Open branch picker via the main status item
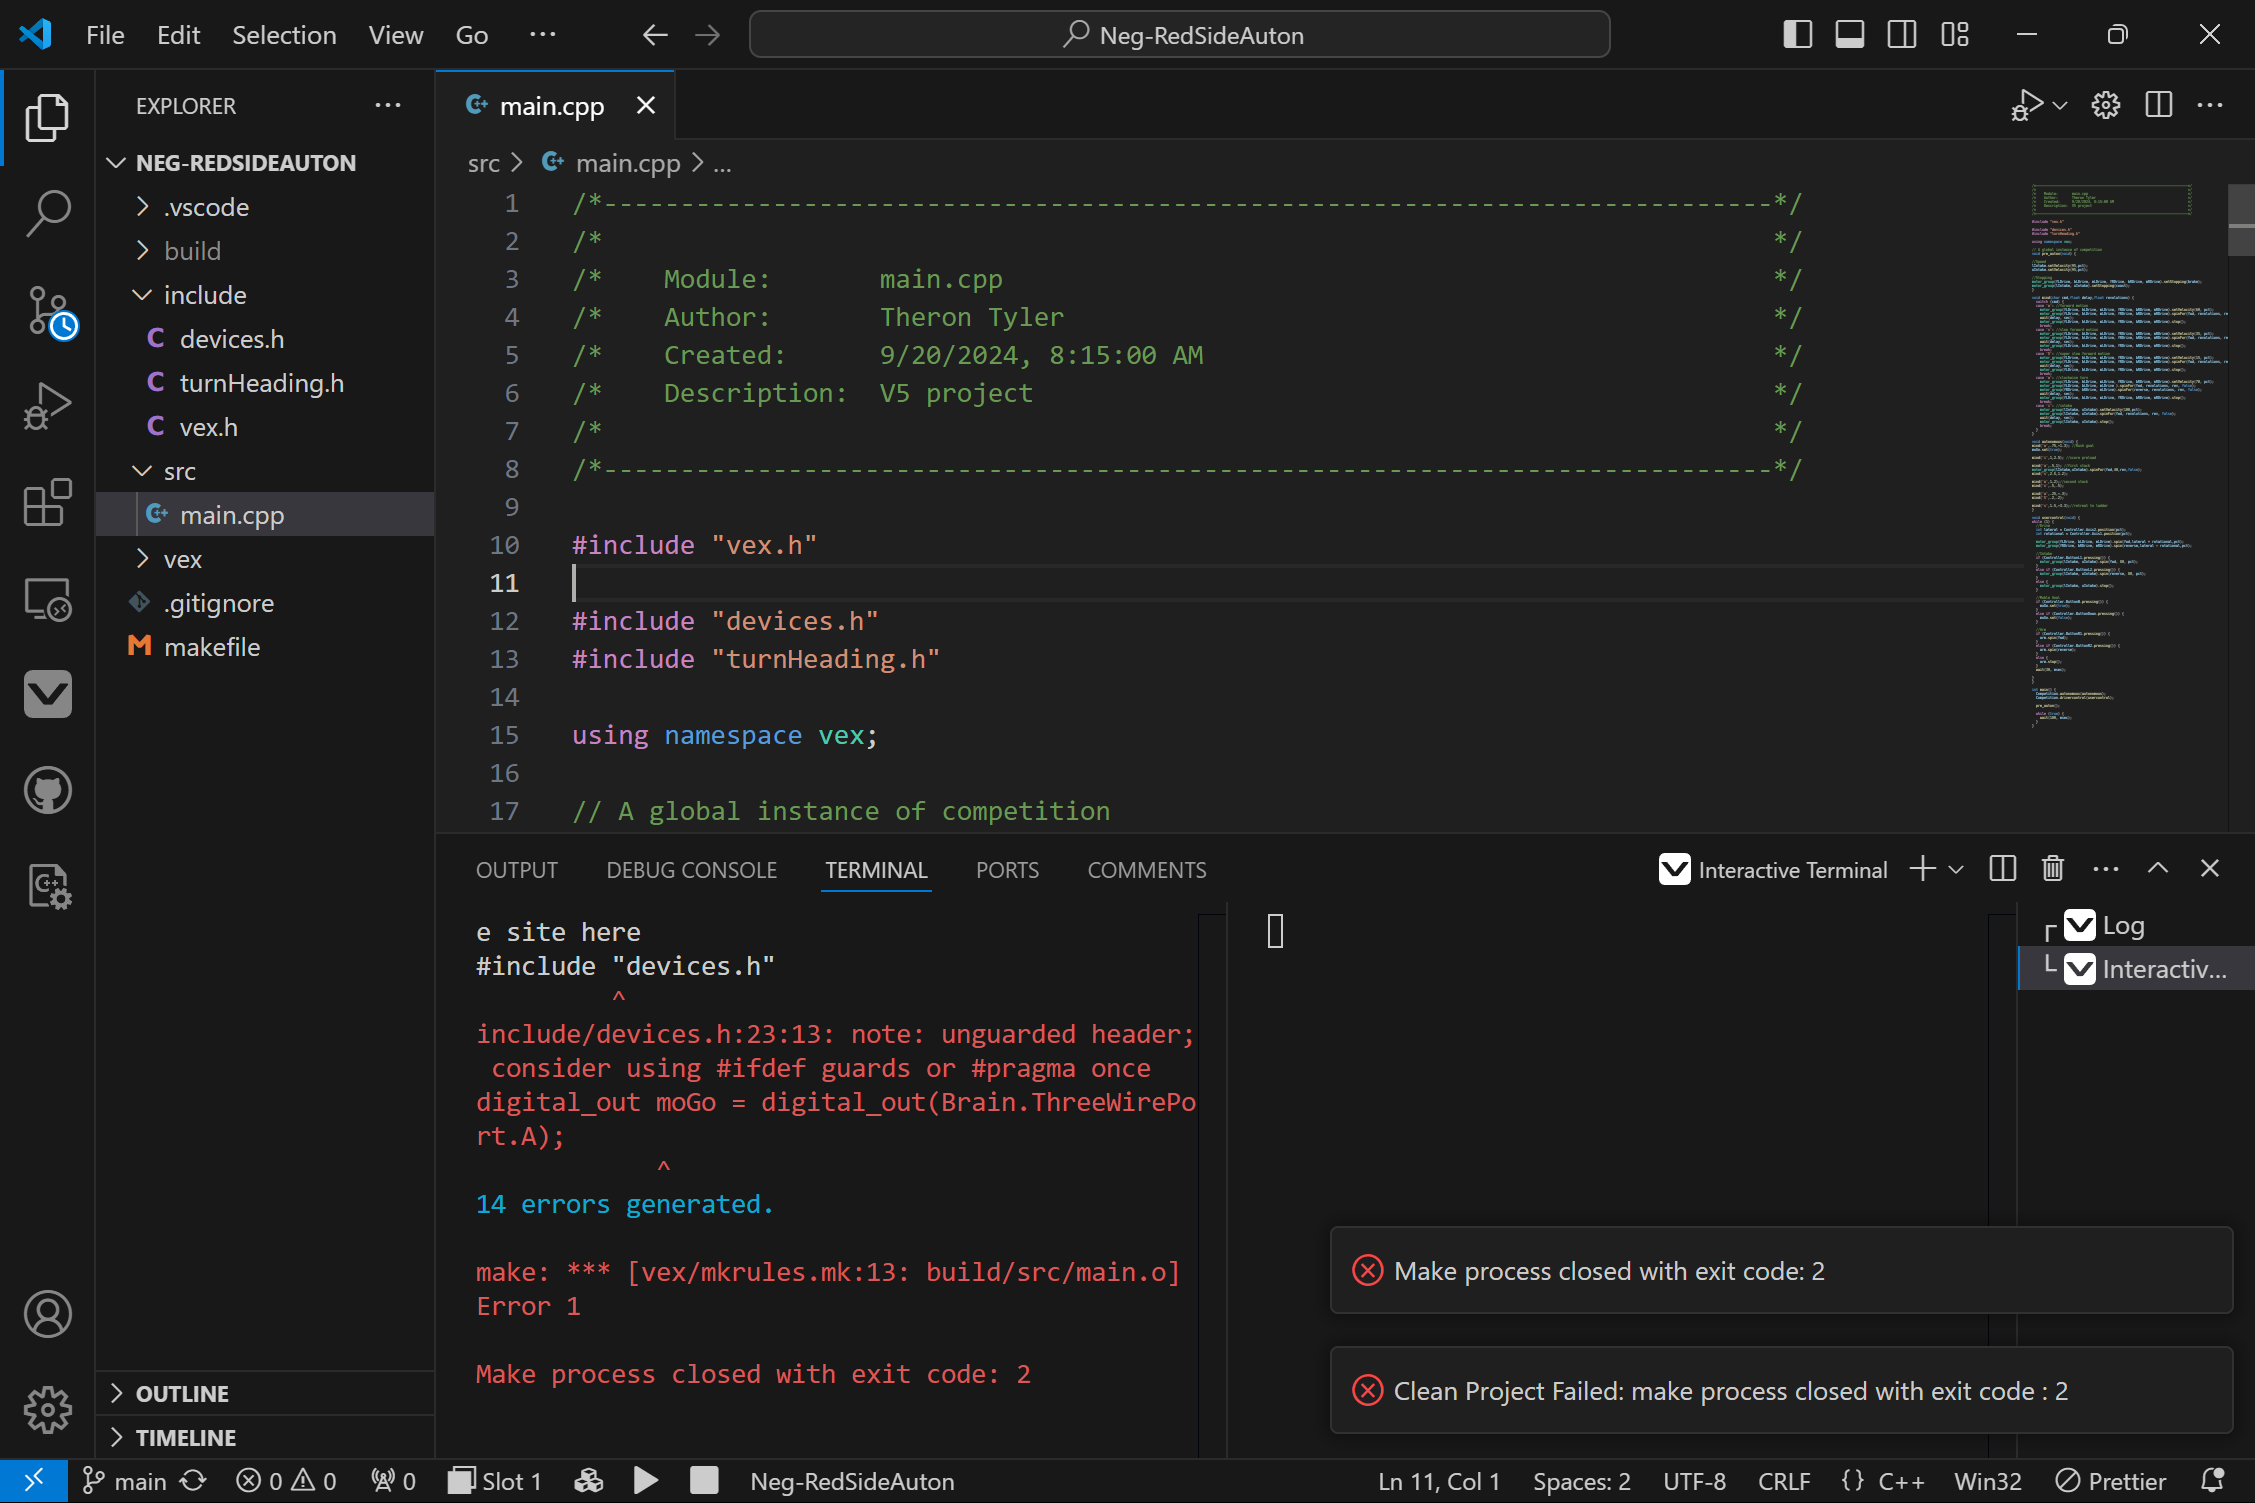This screenshot has height=1503, width=2255. coord(126,1481)
